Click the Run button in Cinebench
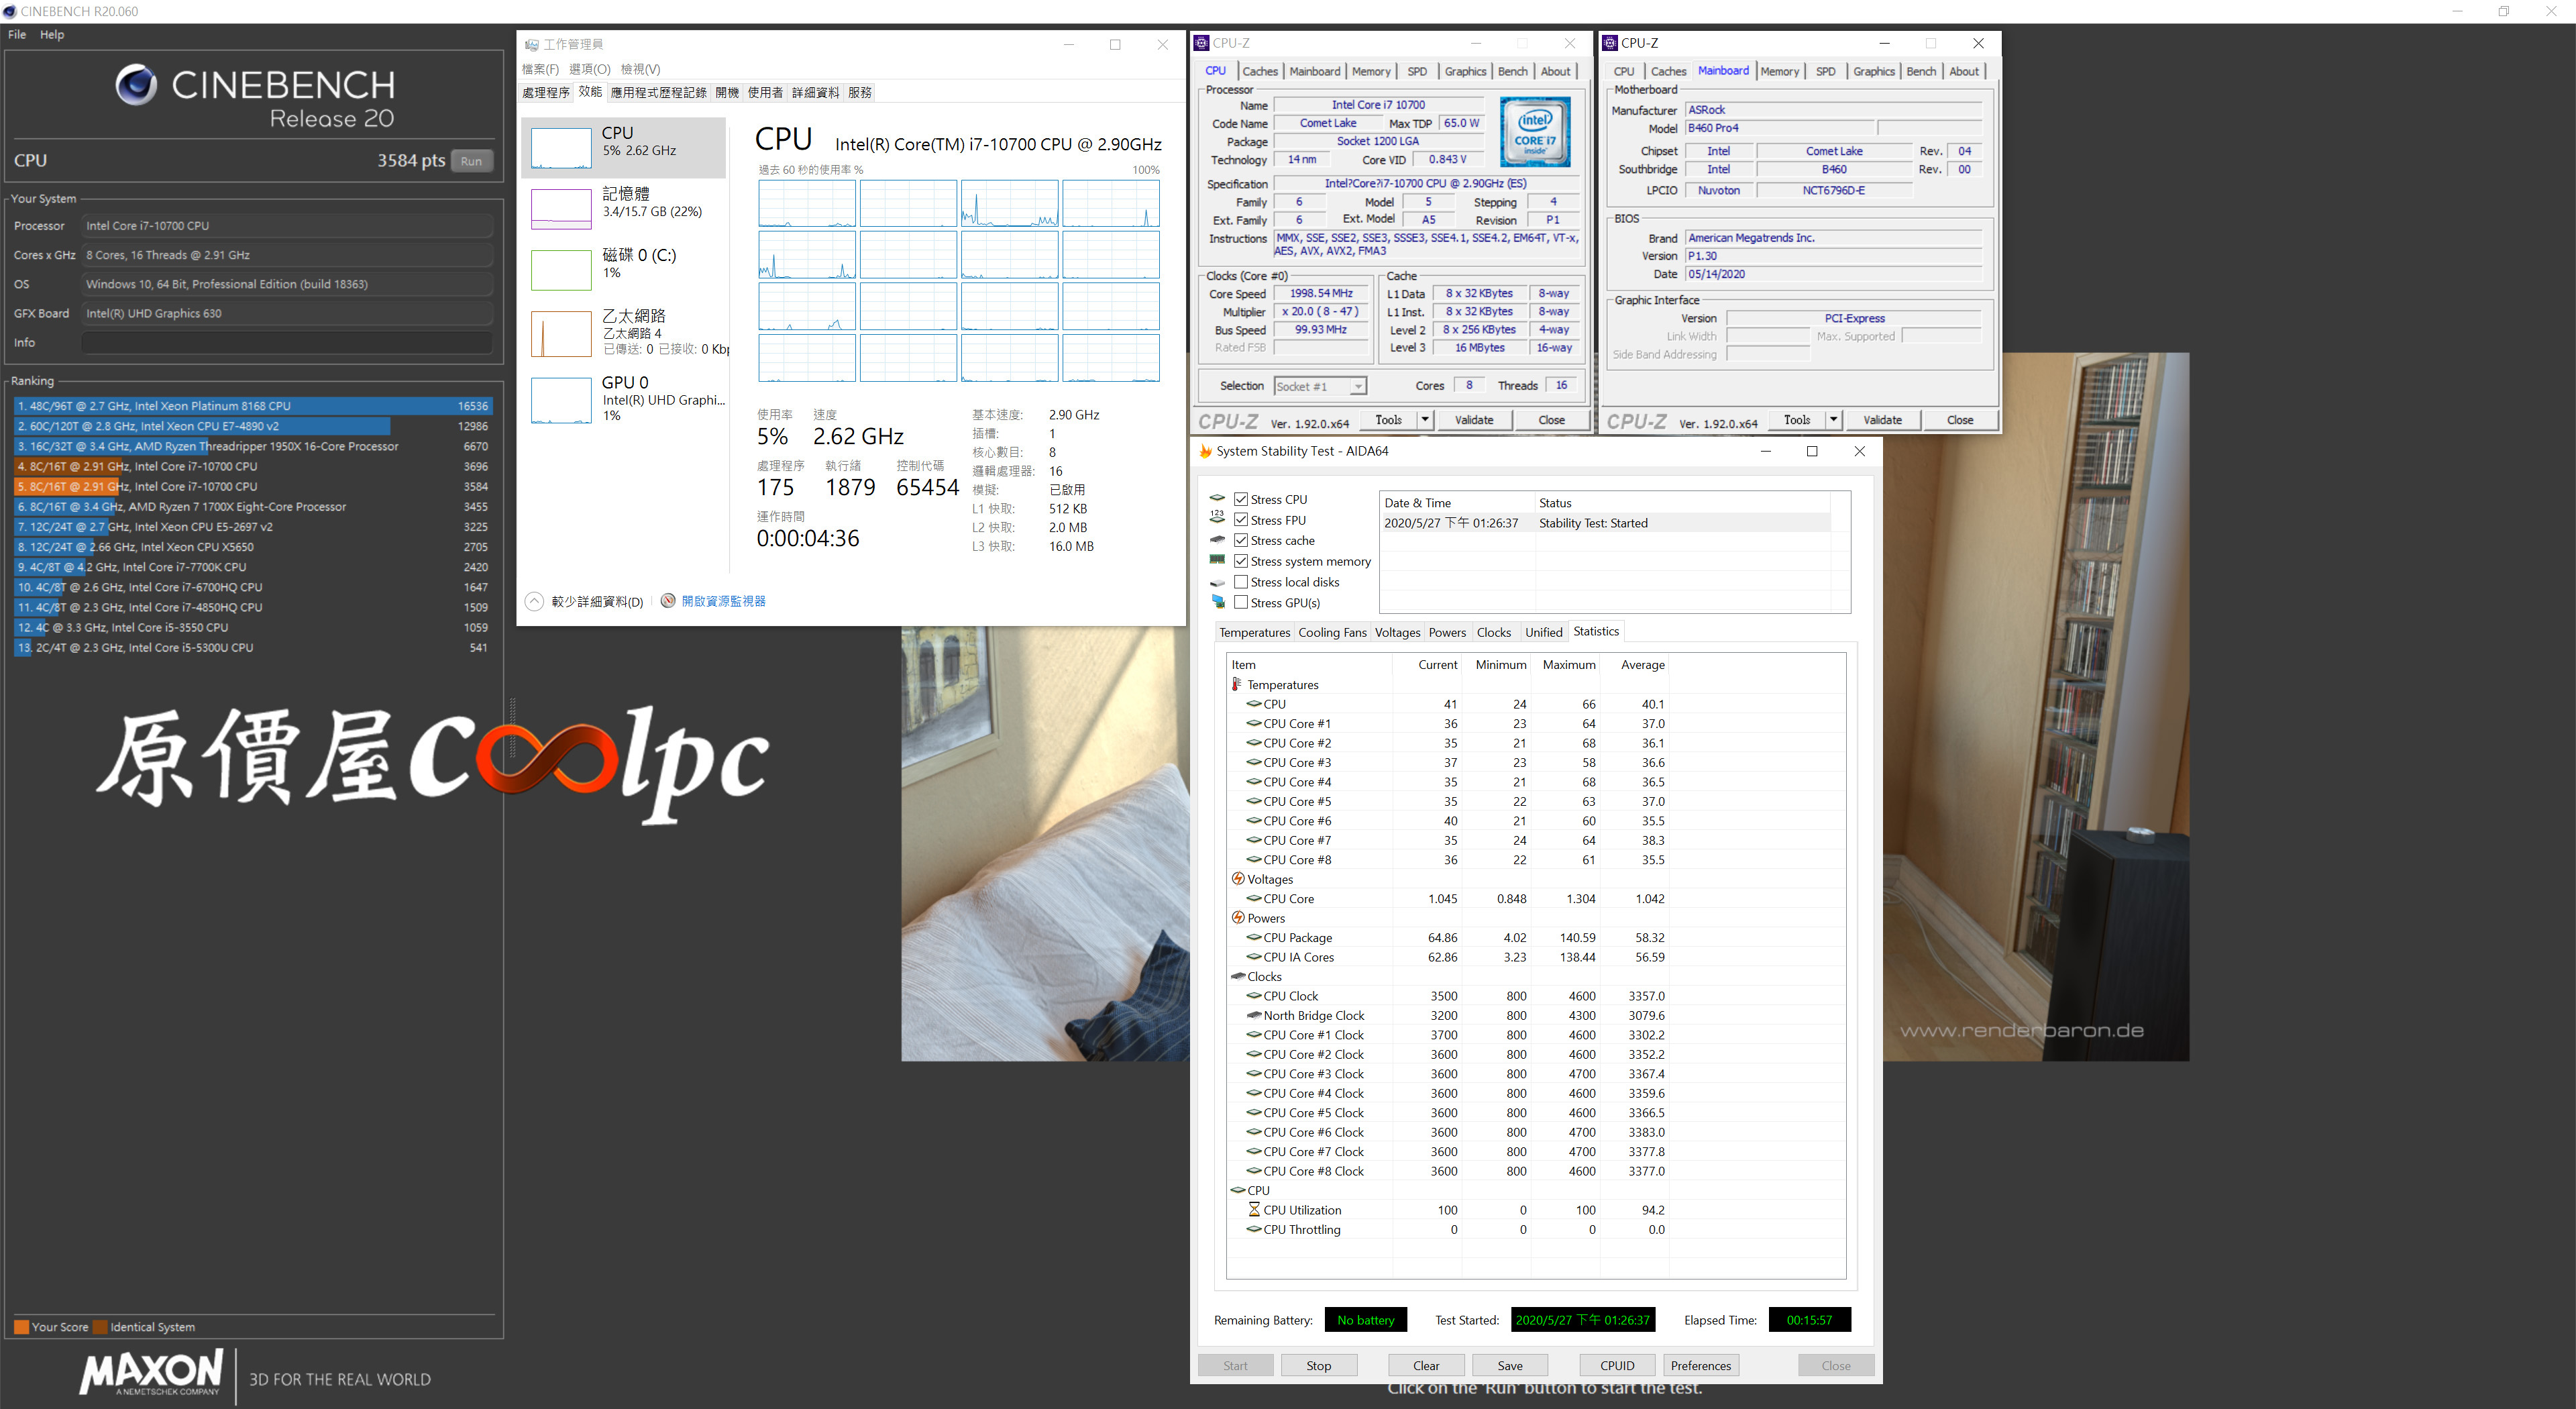Viewport: 2576px width, 1409px height. click(x=471, y=161)
